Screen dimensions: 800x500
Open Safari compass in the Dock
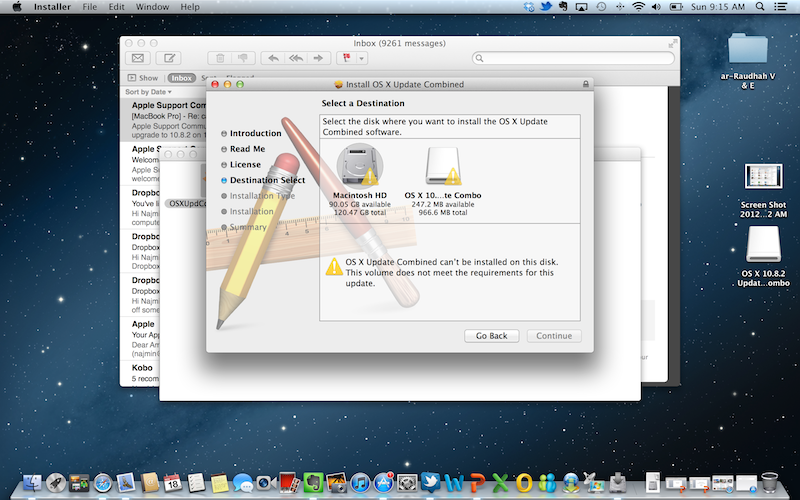click(x=103, y=482)
